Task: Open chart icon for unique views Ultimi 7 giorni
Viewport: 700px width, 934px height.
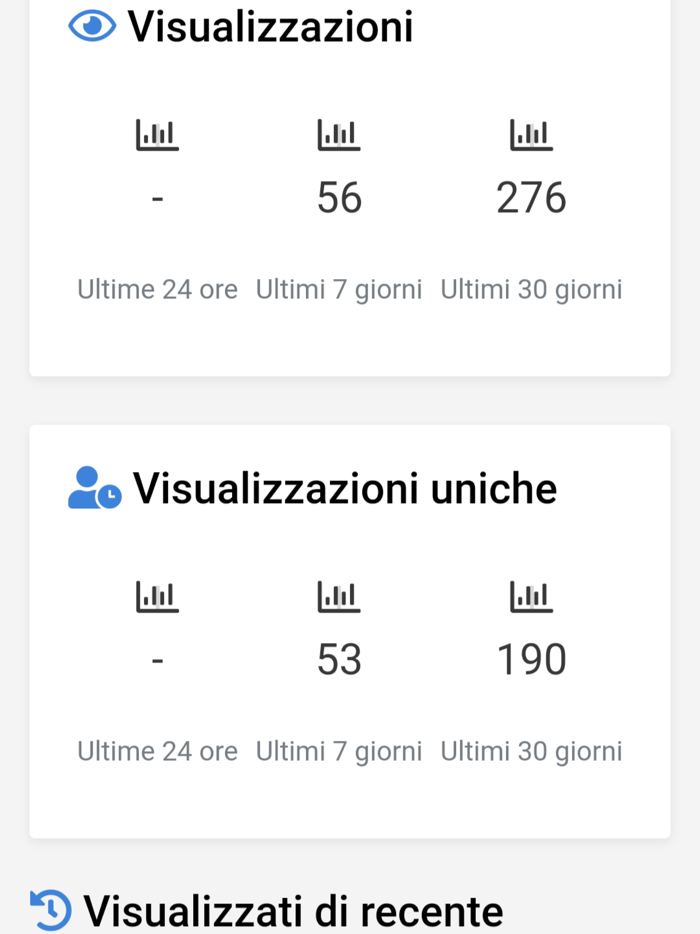Action: 339,597
